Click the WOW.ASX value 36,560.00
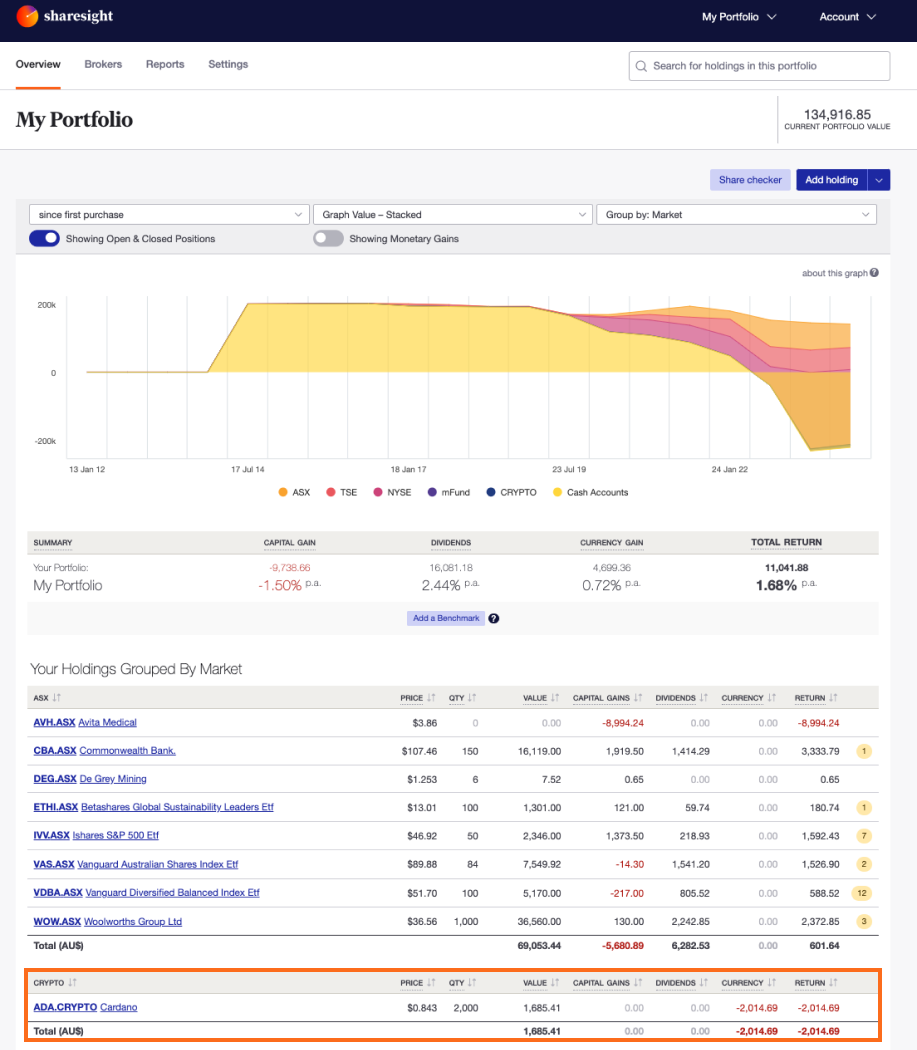 539,921
